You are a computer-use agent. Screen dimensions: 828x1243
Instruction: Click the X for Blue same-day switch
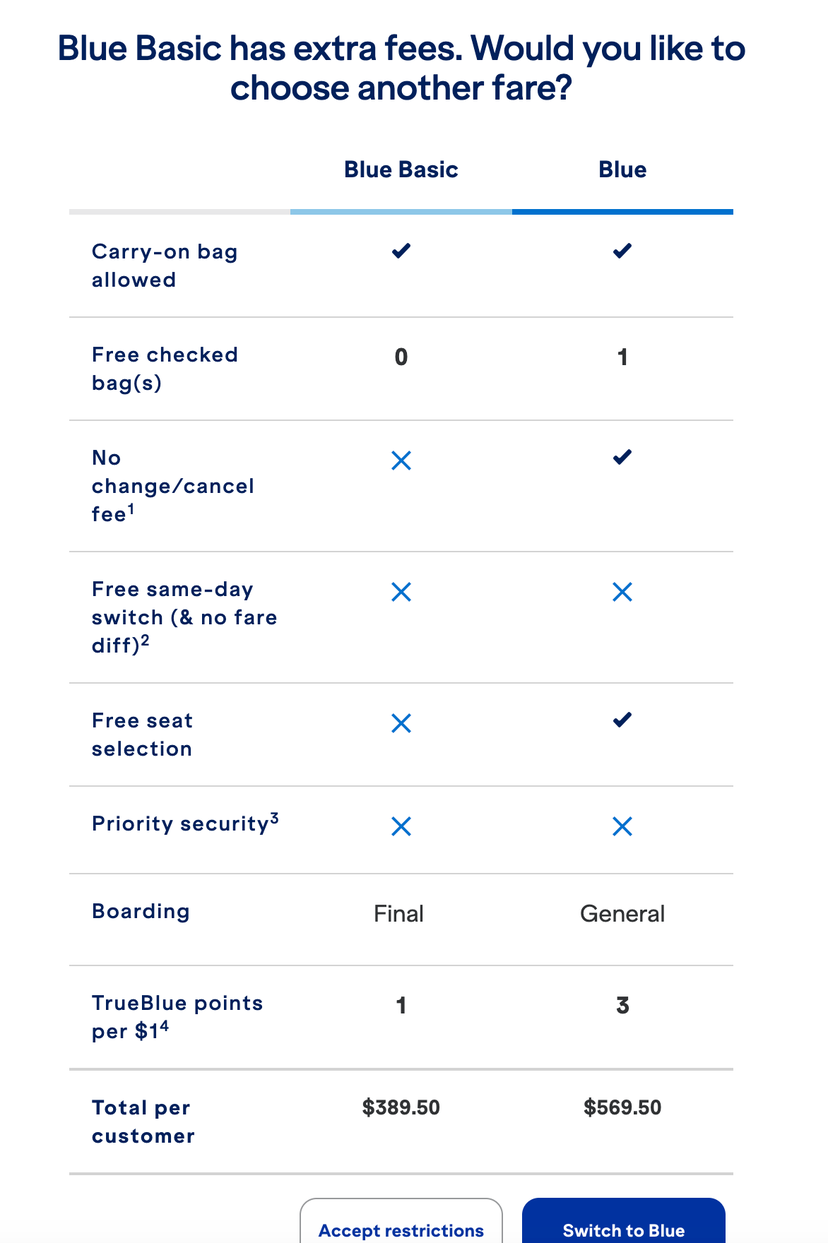click(x=621, y=591)
